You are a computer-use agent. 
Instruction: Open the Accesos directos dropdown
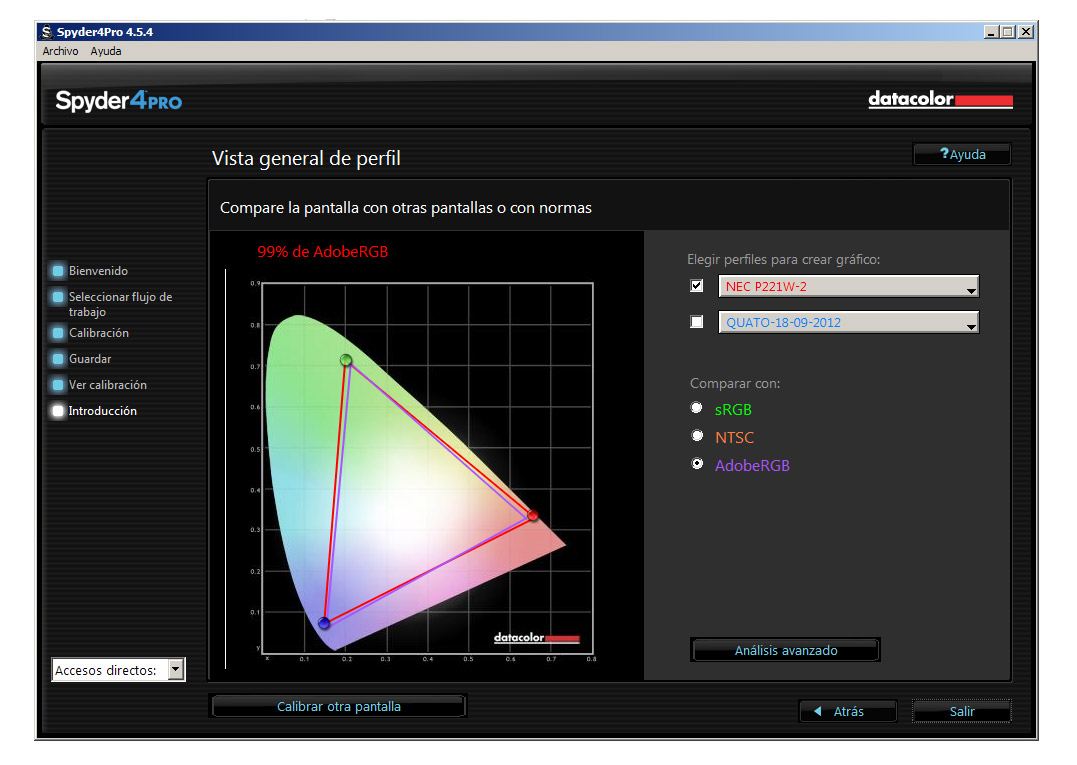(176, 670)
